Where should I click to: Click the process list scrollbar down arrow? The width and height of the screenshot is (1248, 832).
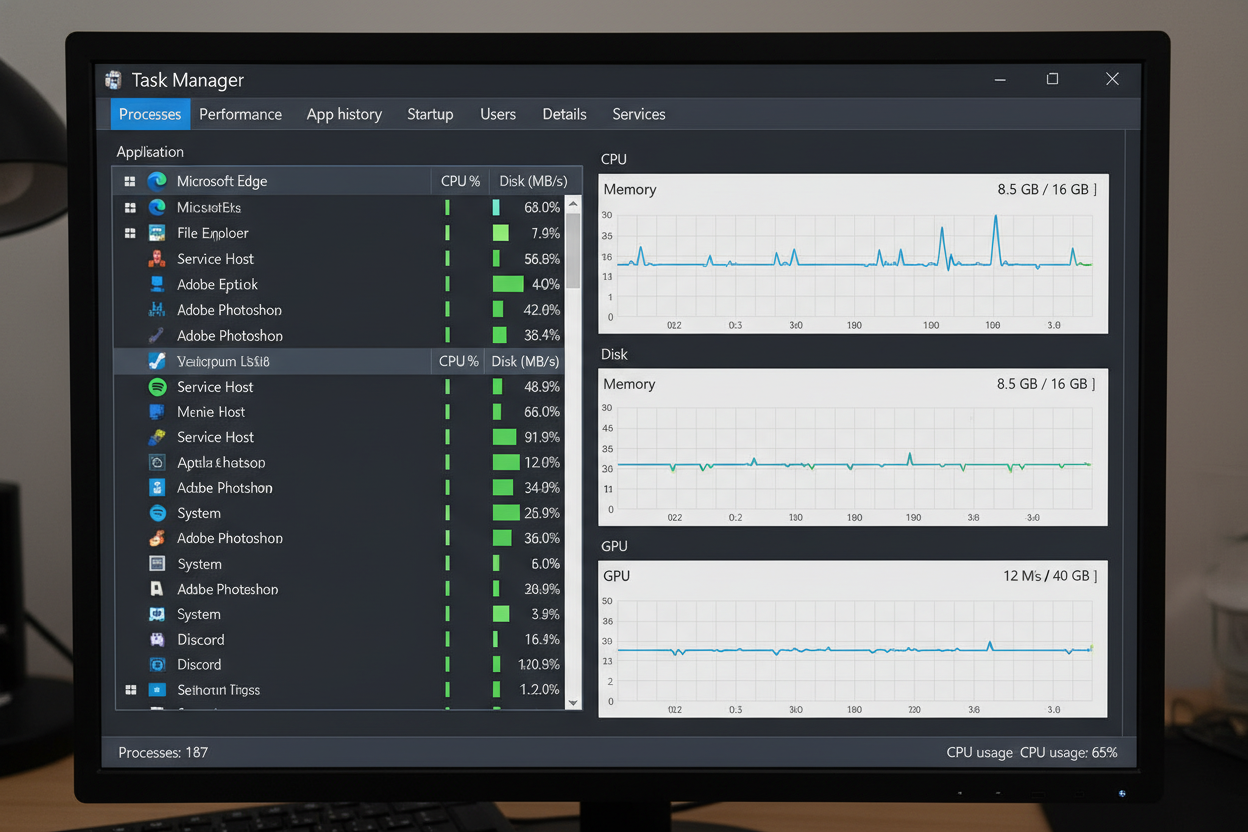573,702
